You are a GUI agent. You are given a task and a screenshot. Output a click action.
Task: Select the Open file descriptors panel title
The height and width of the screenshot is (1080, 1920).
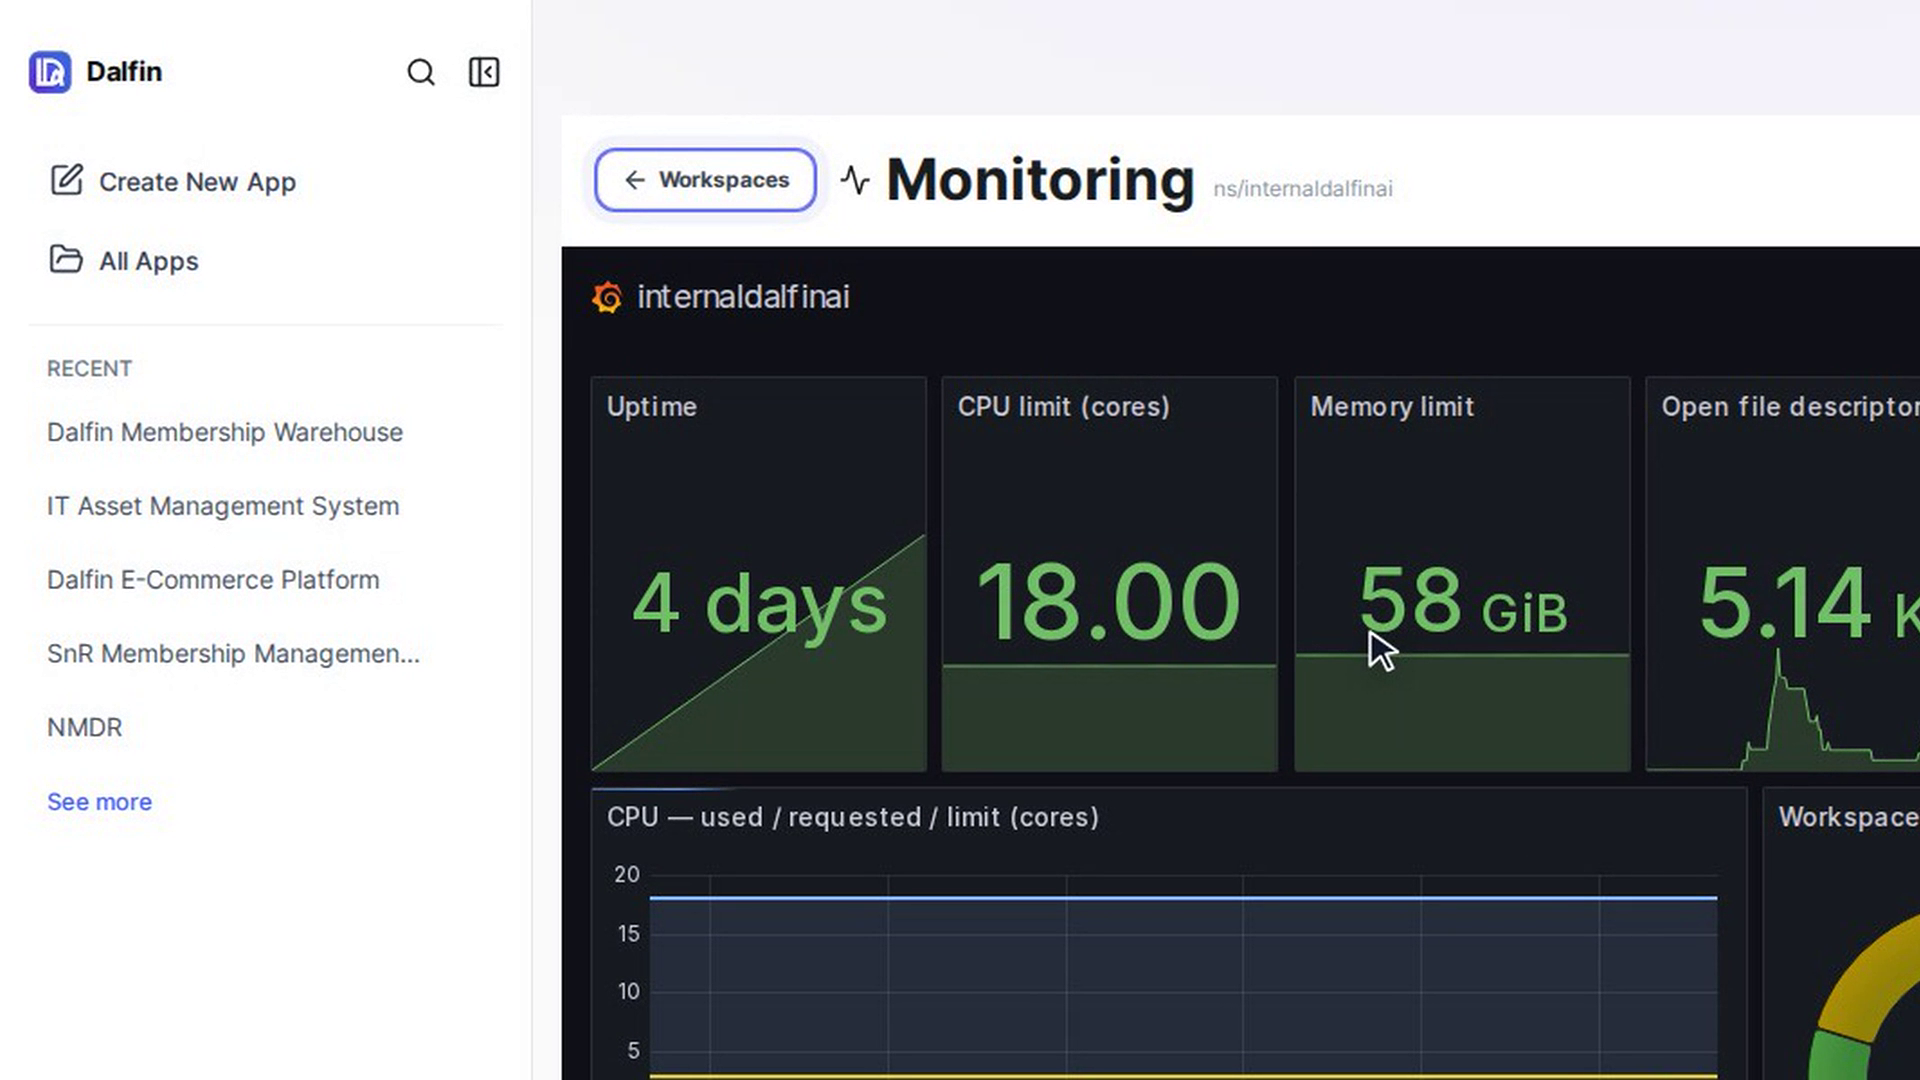pyautogui.click(x=1790, y=407)
